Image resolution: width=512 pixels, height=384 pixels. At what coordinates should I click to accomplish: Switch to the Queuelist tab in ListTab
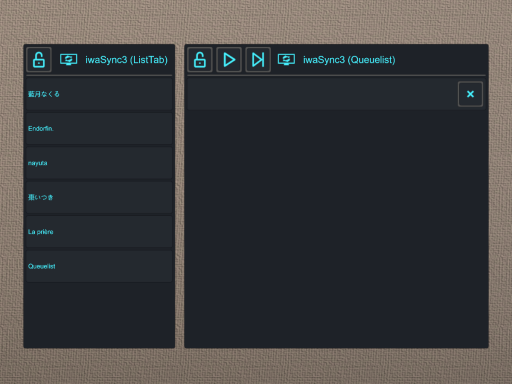[99, 266]
